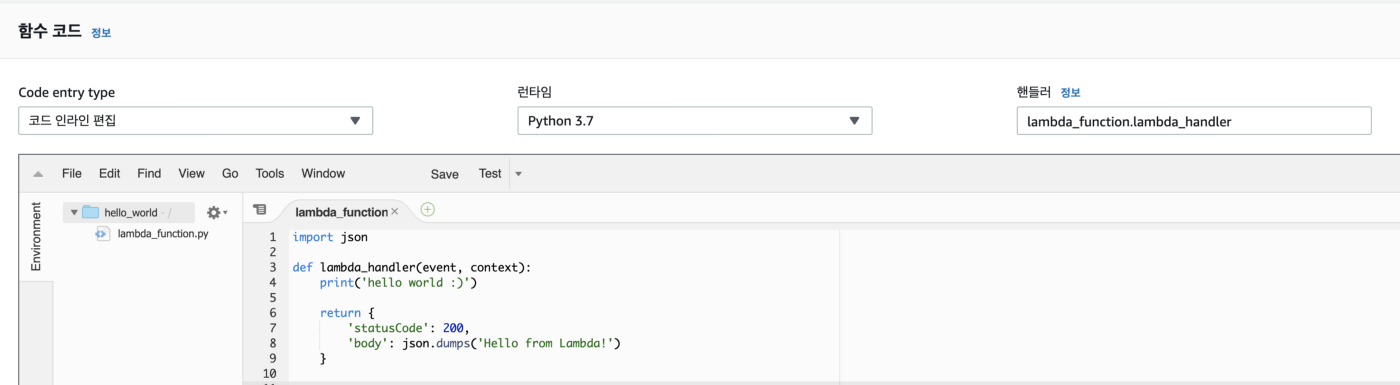
Task: Open the Code entry type dropdown
Action: [x=196, y=121]
